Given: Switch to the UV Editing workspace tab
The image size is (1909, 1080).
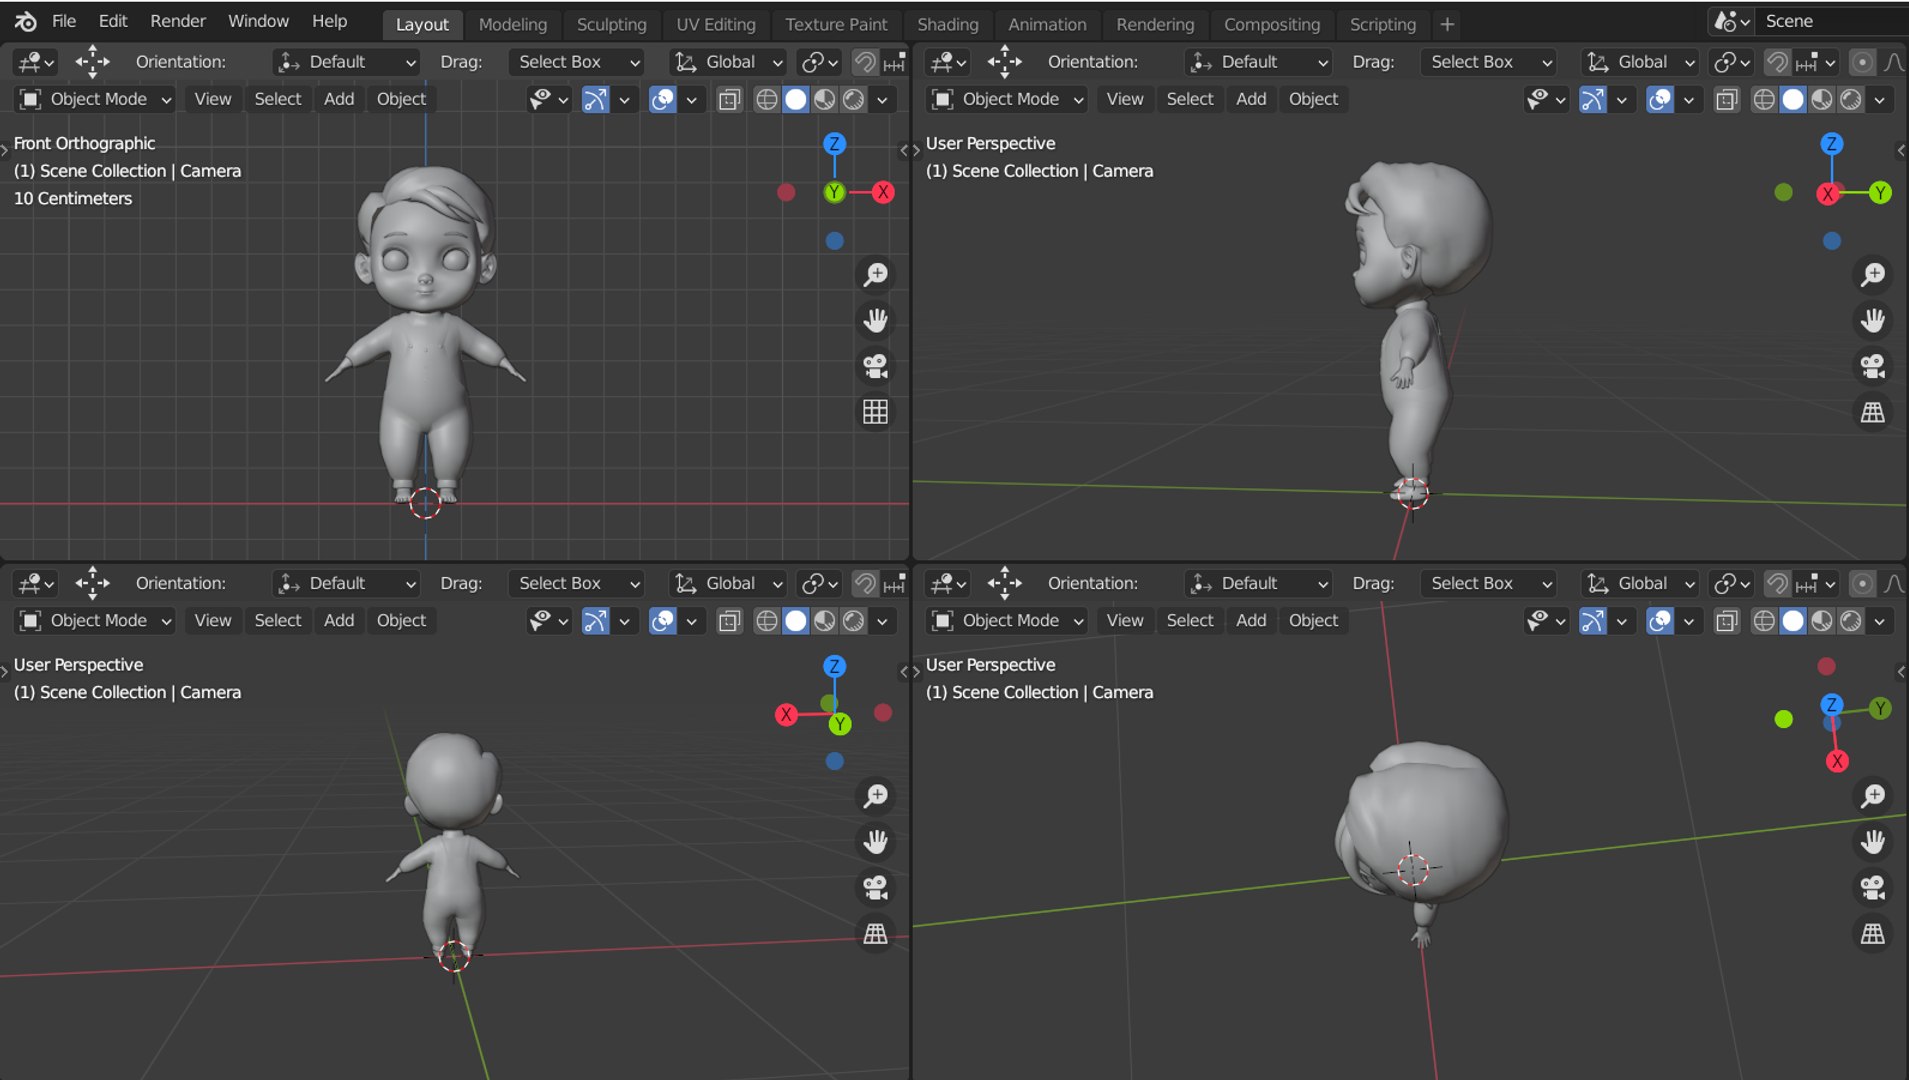Looking at the screenshot, I should (x=715, y=24).
